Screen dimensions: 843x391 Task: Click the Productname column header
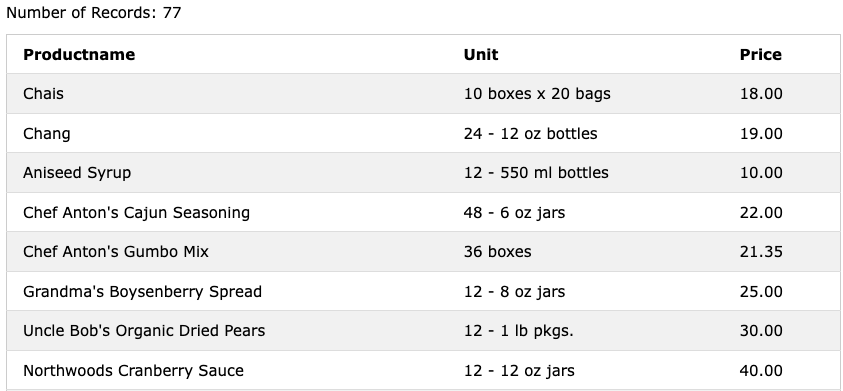(79, 55)
